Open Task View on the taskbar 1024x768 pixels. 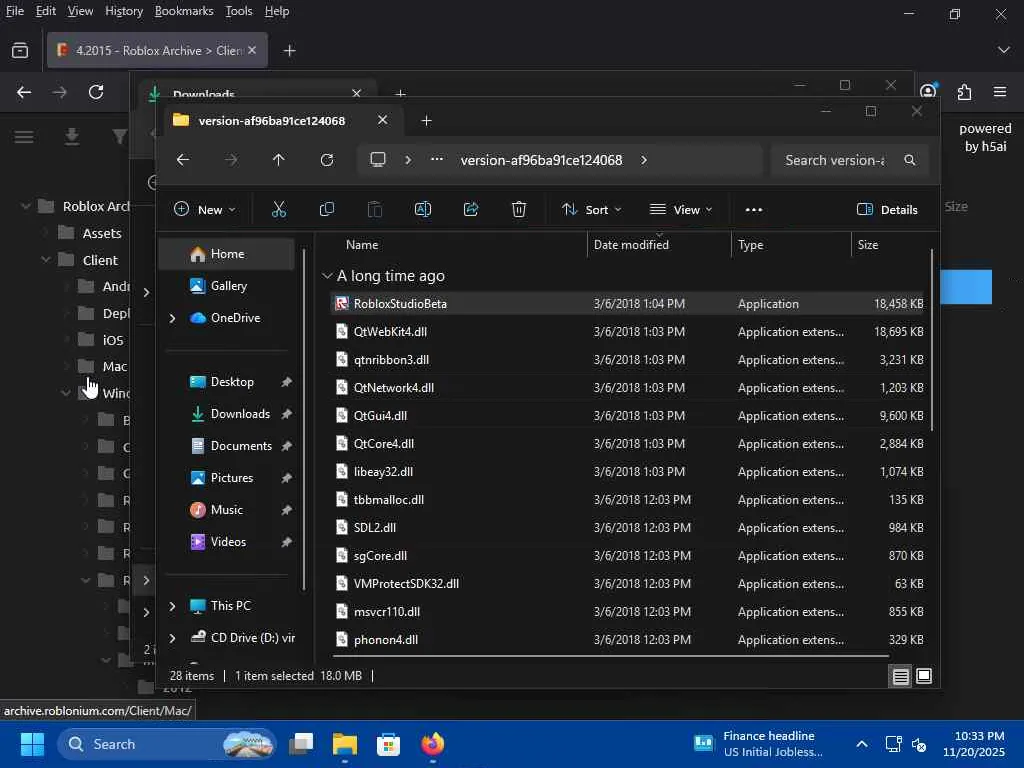(x=301, y=744)
